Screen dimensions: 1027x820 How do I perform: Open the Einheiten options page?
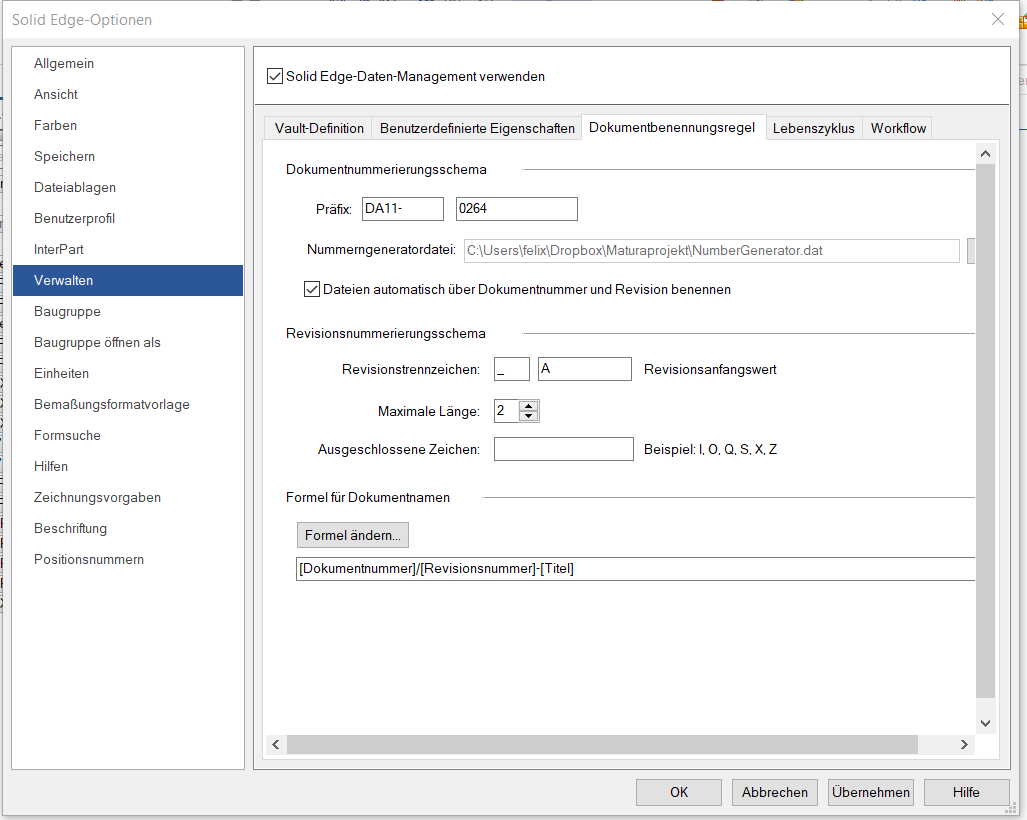pos(128,373)
